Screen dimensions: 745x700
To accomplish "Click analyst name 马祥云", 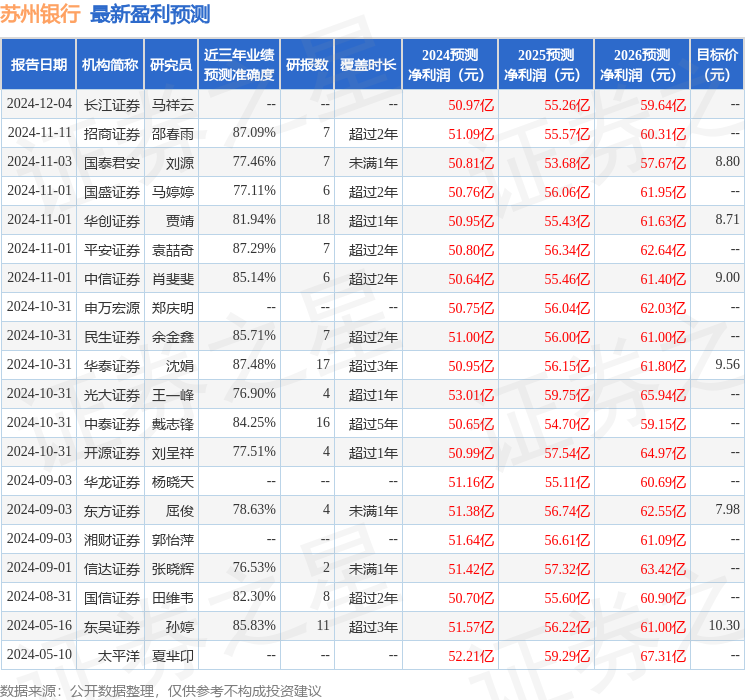I will 172,105.
